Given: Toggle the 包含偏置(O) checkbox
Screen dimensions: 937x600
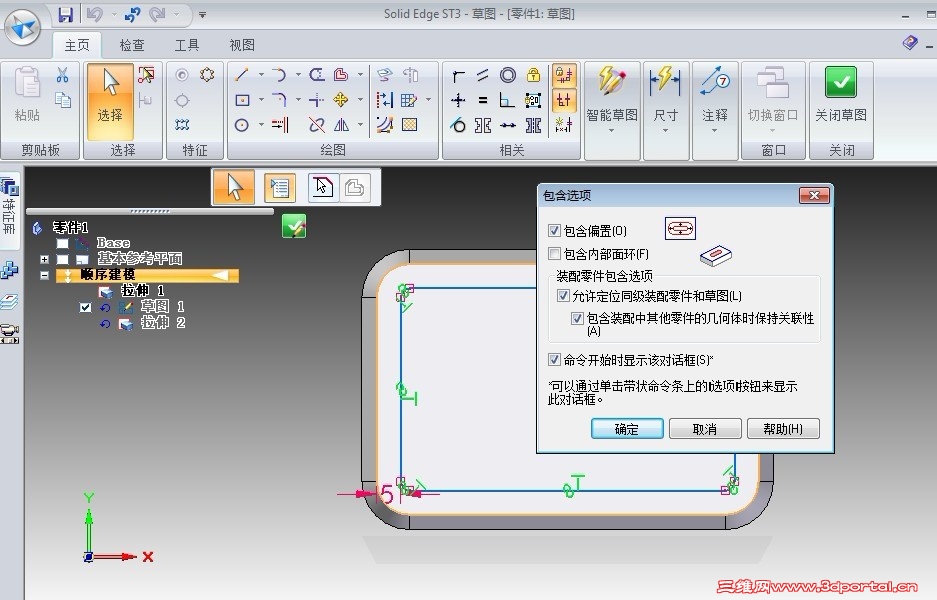Looking at the screenshot, I should tap(554, 231).
